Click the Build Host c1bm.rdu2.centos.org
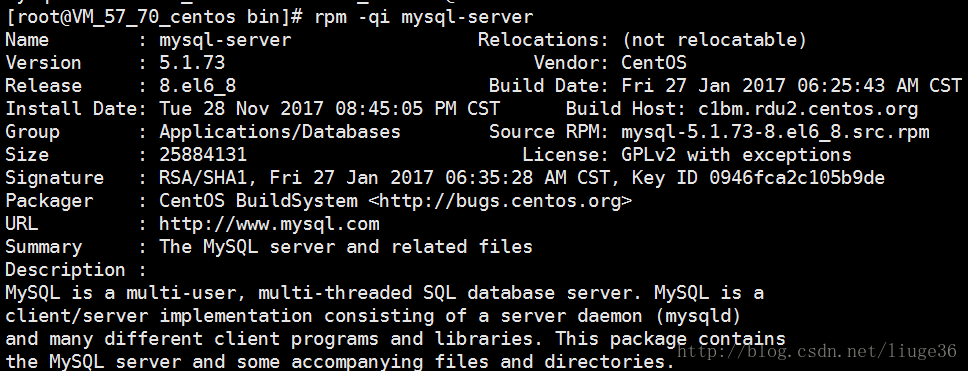 [808, 109]
